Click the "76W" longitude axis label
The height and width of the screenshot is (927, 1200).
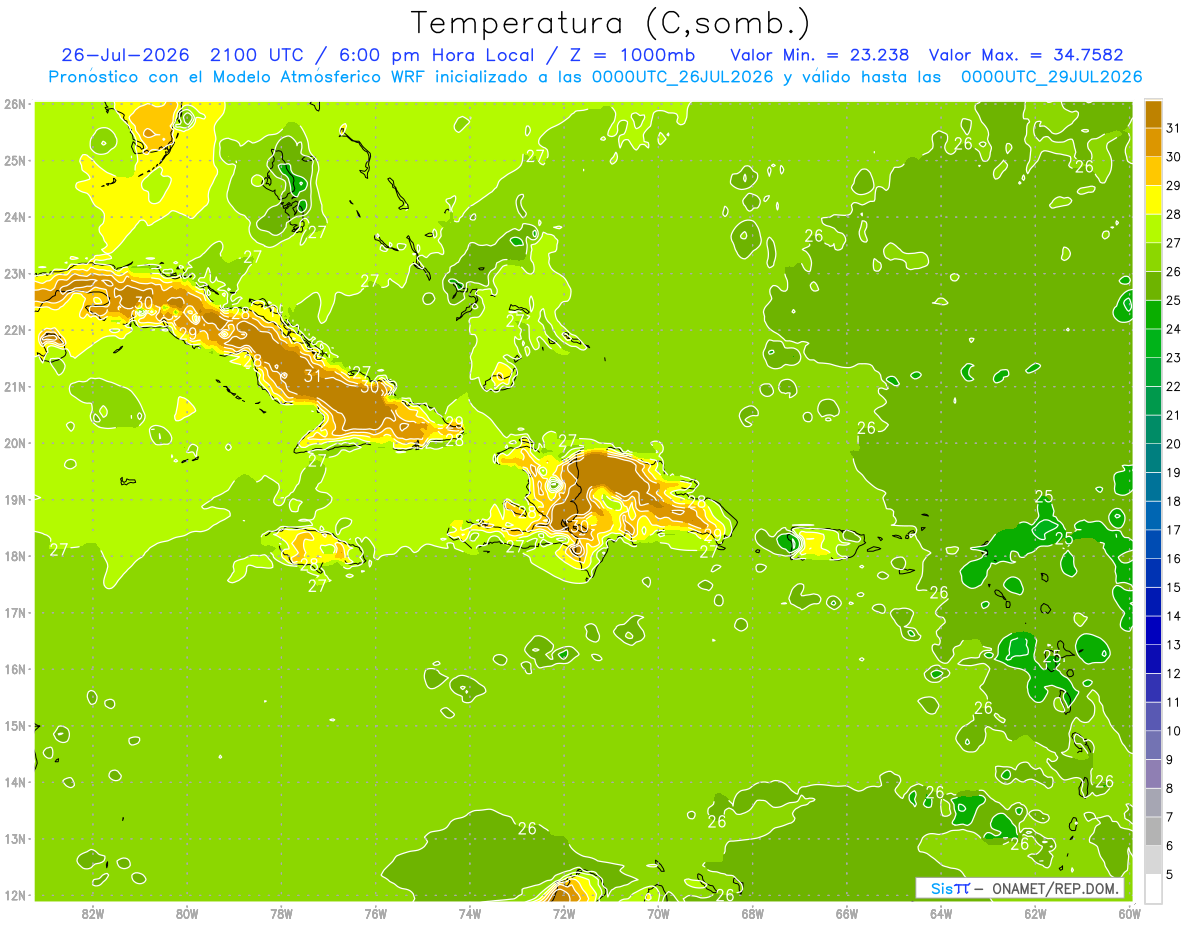[376, 914]
